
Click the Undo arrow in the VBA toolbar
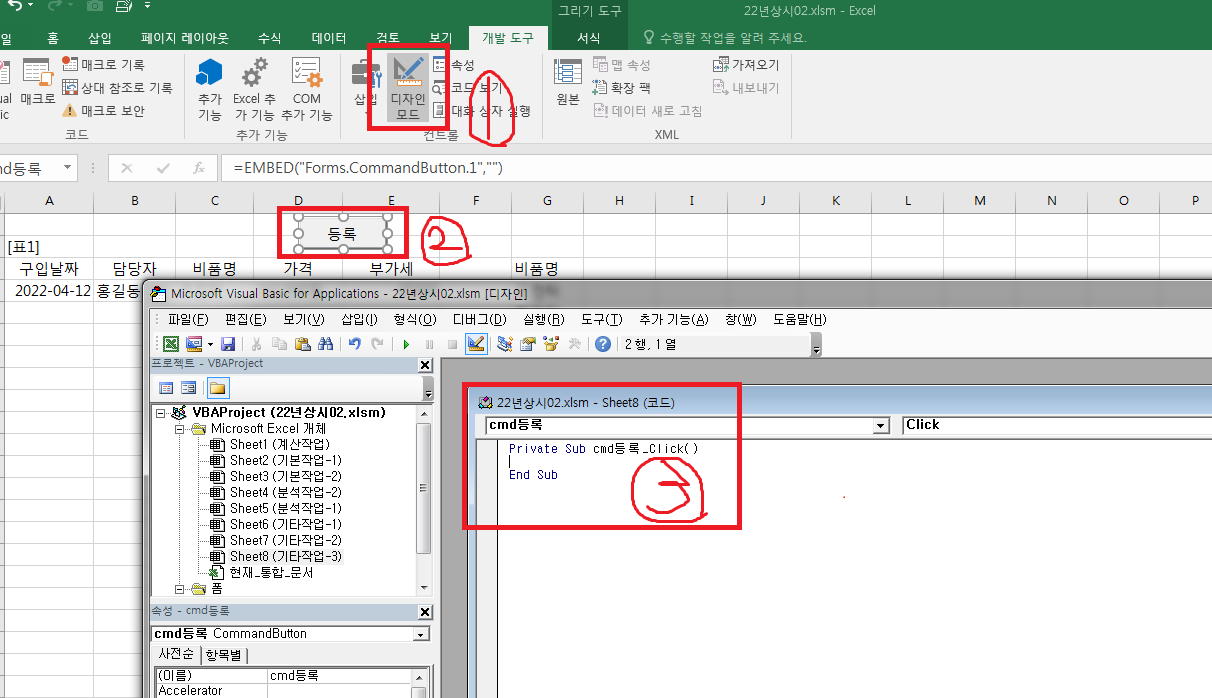[354, 344]
